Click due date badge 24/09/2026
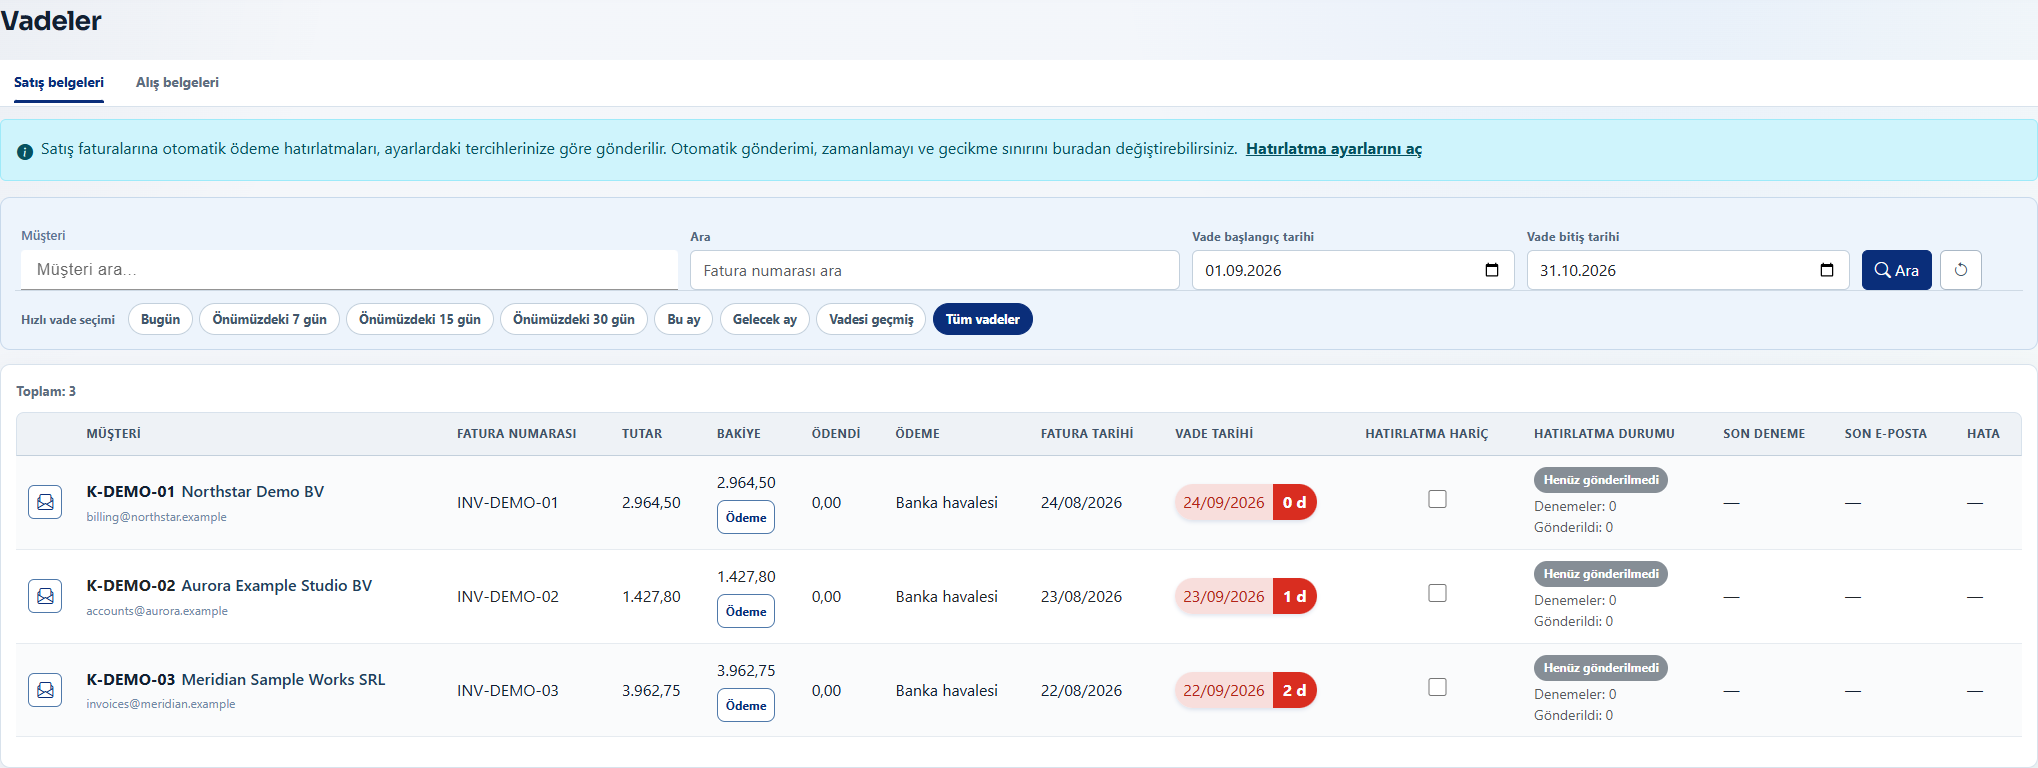Viewport: 2038px width, 768px height. (x=1246, y=502)
